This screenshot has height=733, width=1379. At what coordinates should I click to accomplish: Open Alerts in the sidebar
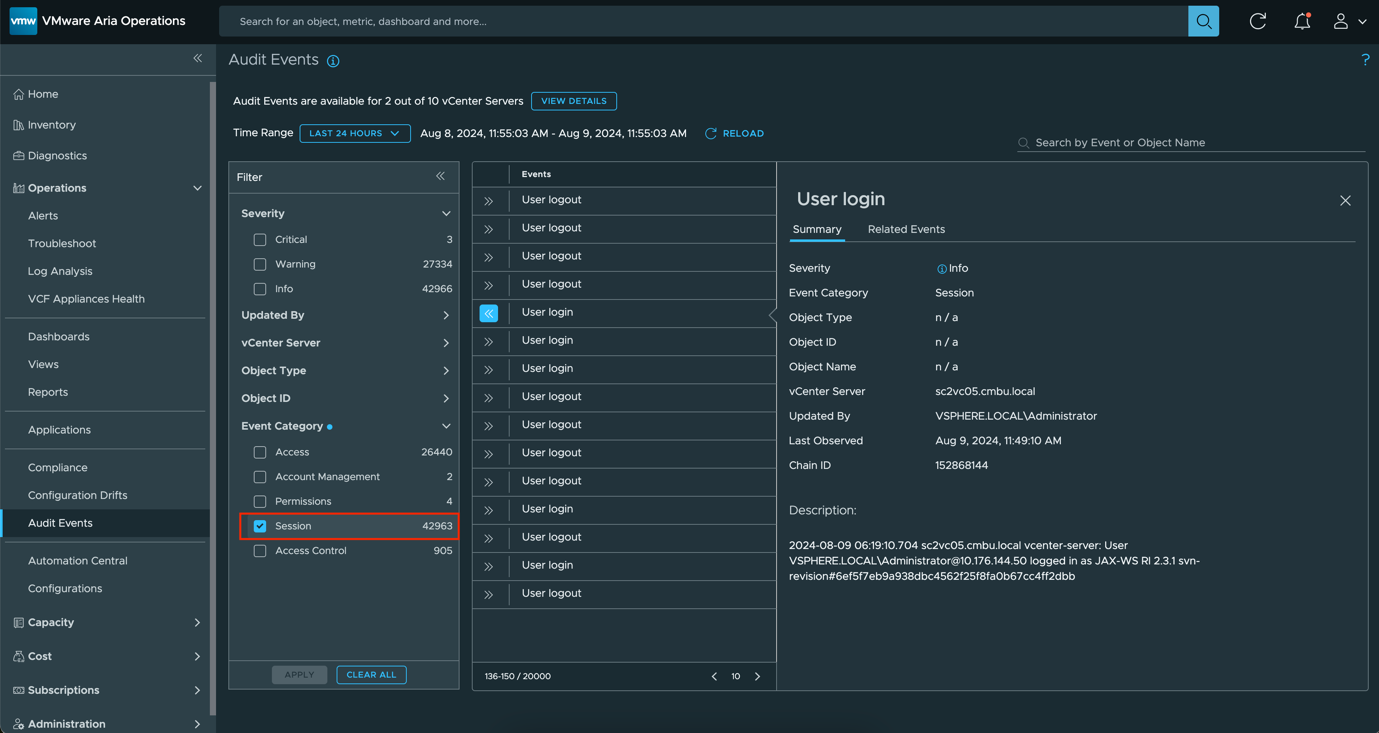pos(43,216)
